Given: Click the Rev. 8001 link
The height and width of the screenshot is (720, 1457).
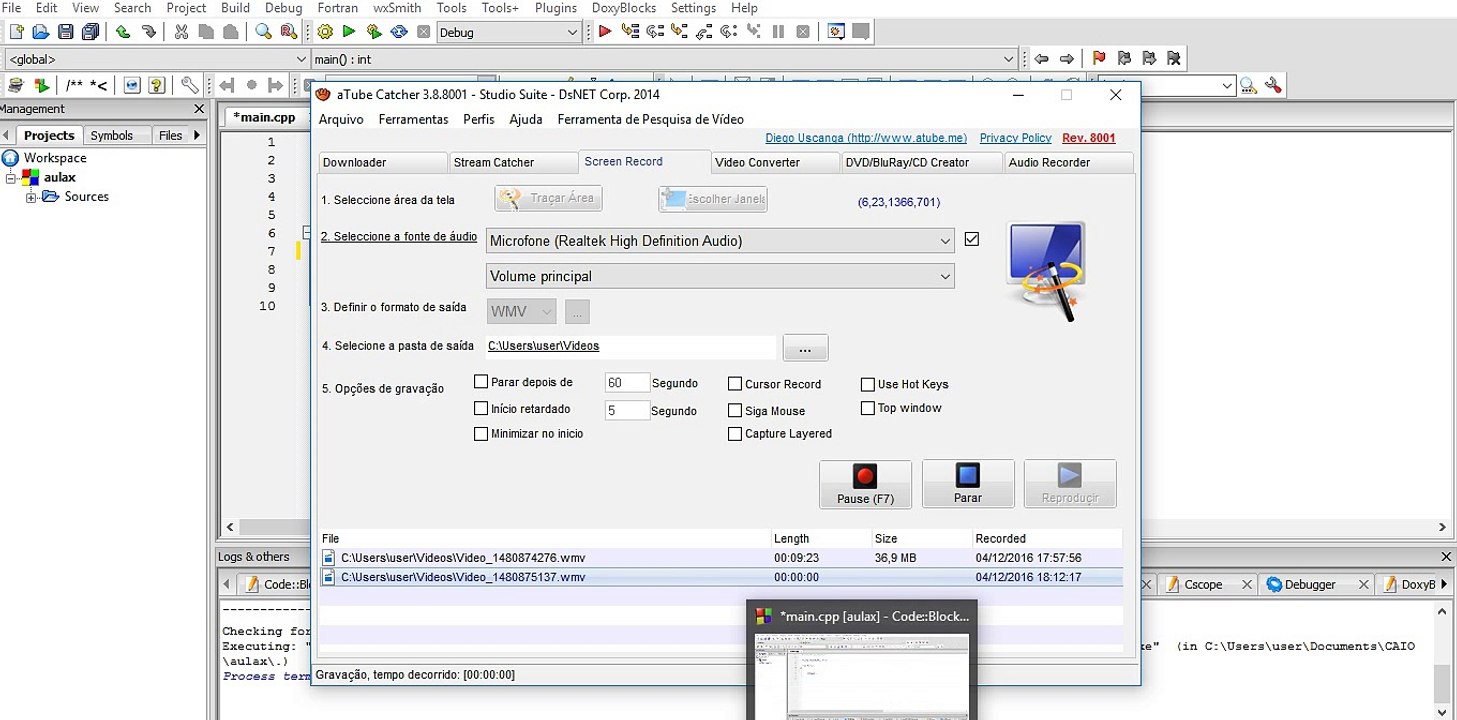Looking at the screenshot, I should (1088, 138).
